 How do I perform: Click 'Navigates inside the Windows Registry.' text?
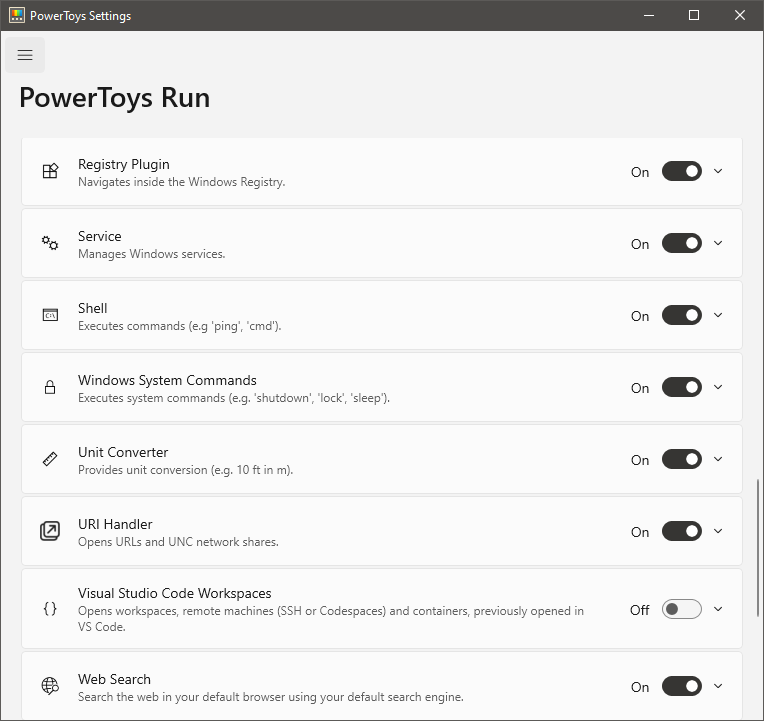pos(182,182)
